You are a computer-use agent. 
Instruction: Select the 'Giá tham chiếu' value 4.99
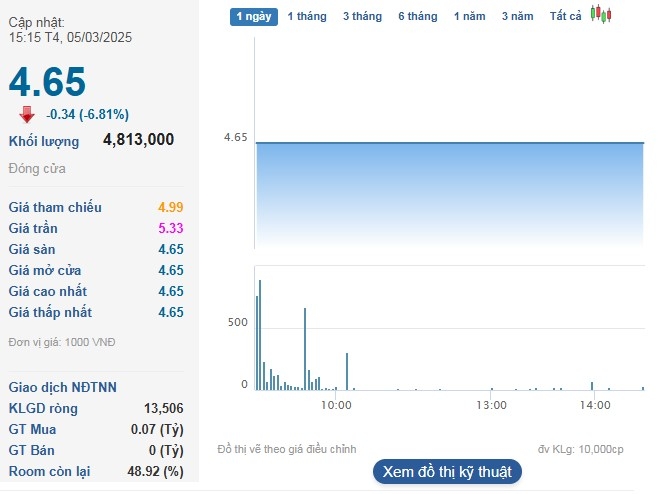(x=171, y=207)
